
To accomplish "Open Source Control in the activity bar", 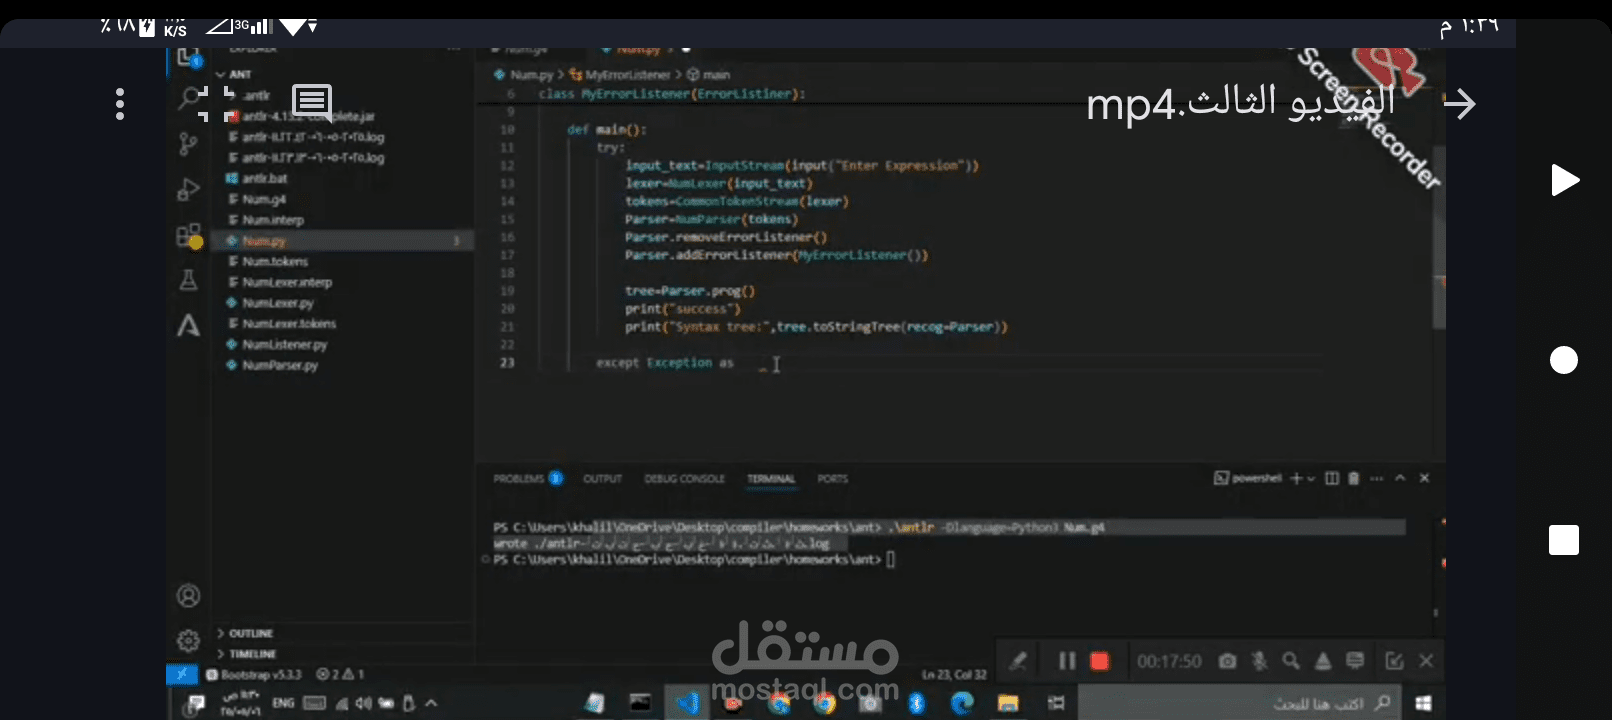I will pos(188,144).
